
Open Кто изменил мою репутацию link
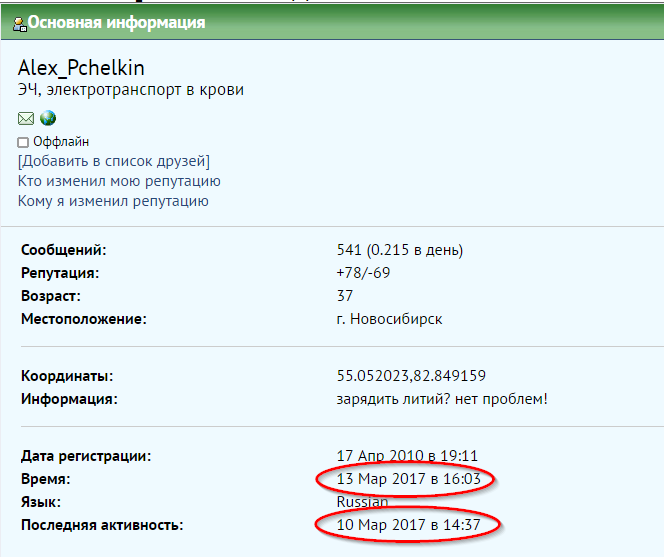(x=119, y=181)
